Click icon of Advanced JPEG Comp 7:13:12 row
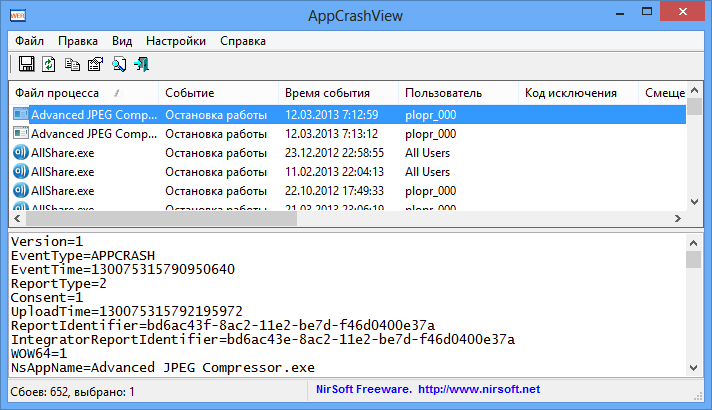This screenshot has height=410, width=712. pyautogui.click(x=21, y=133)
